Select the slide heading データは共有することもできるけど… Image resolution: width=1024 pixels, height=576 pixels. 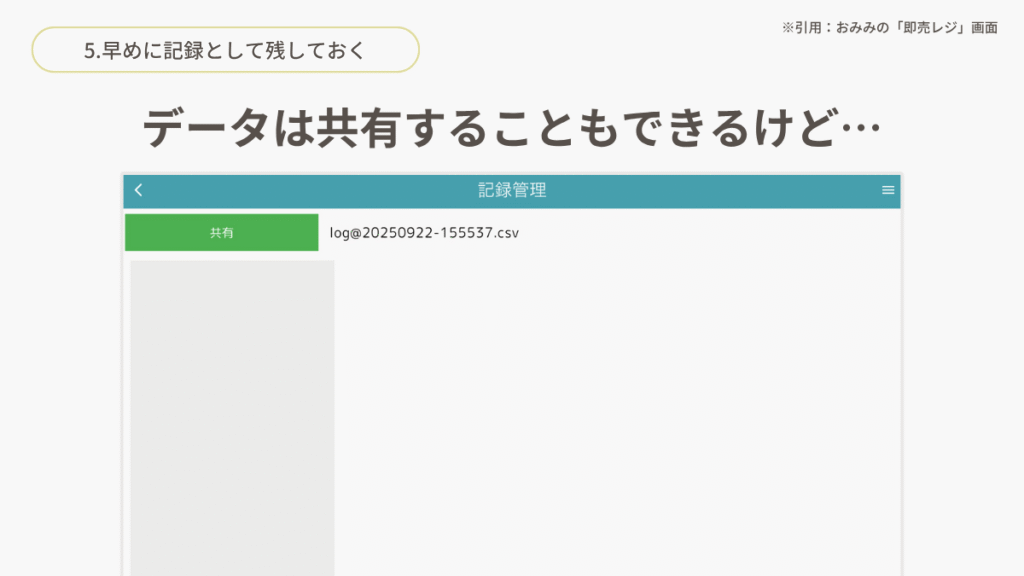(512, 129)
